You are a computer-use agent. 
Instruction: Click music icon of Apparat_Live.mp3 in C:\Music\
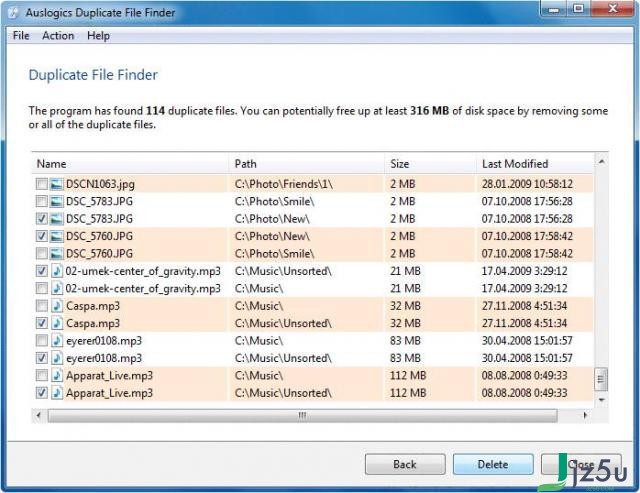coord(57,375)
